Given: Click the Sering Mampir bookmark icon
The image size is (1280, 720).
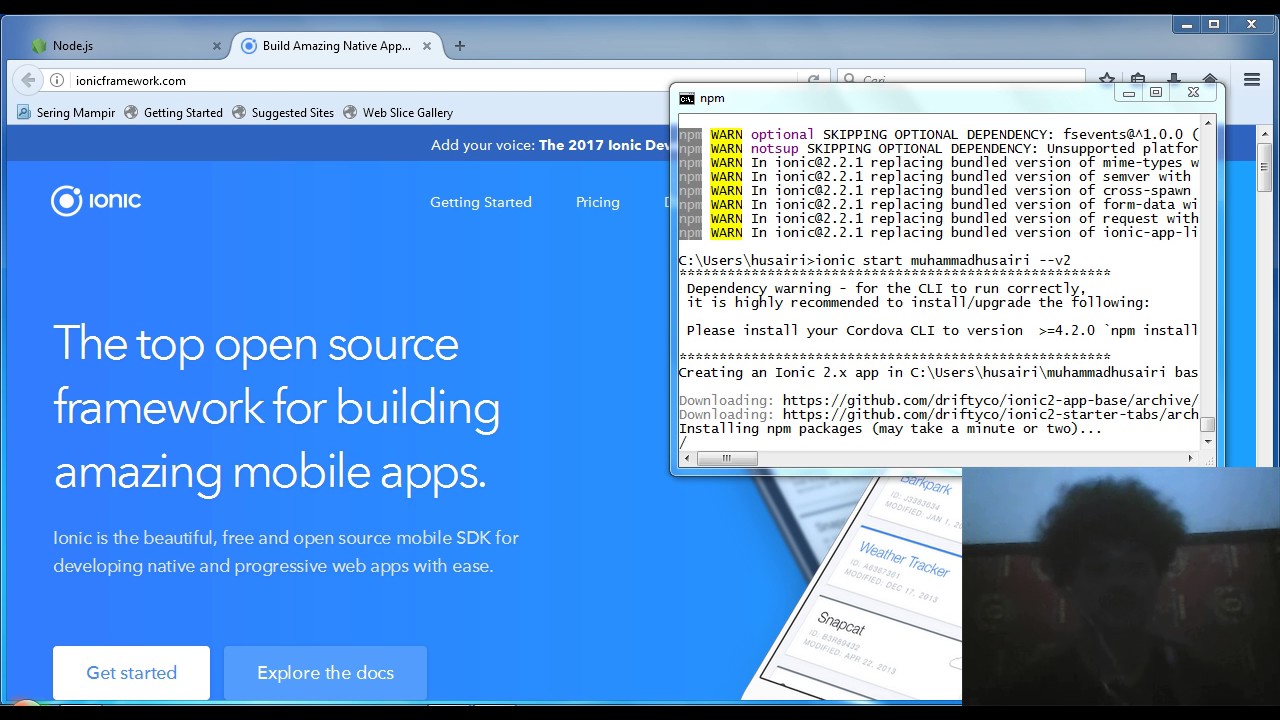Looking at the screenshot, I should (25, 113).
